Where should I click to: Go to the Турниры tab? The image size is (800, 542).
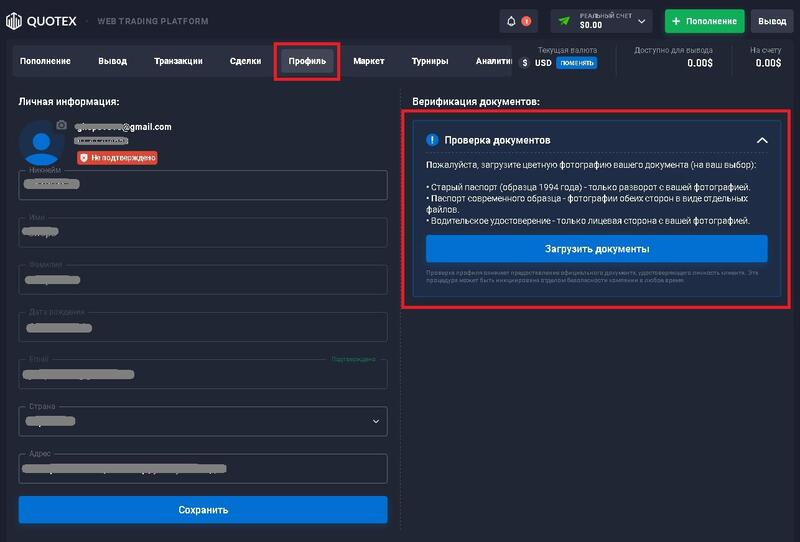click(x=430, y=61)
